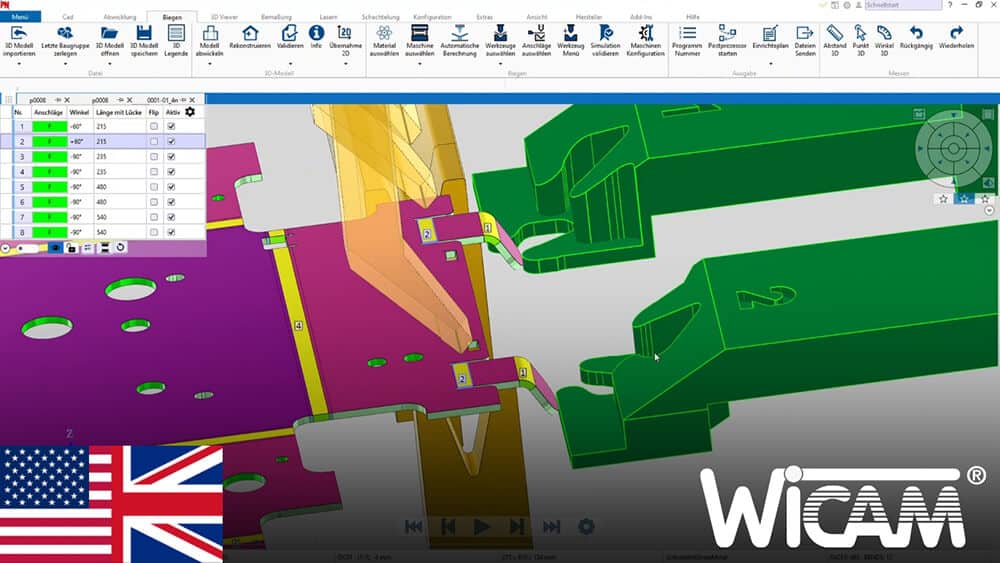Viewport: 1000px width, 563px height.
Task: Start the Postprozessor
Action: click(x=727, y=34)
